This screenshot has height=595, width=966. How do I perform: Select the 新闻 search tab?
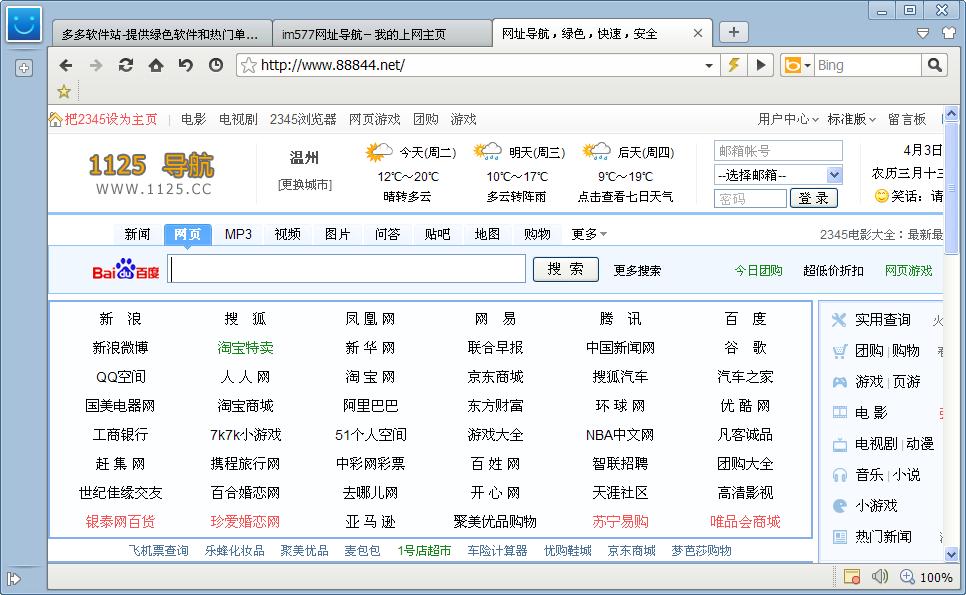coord(137,234)
